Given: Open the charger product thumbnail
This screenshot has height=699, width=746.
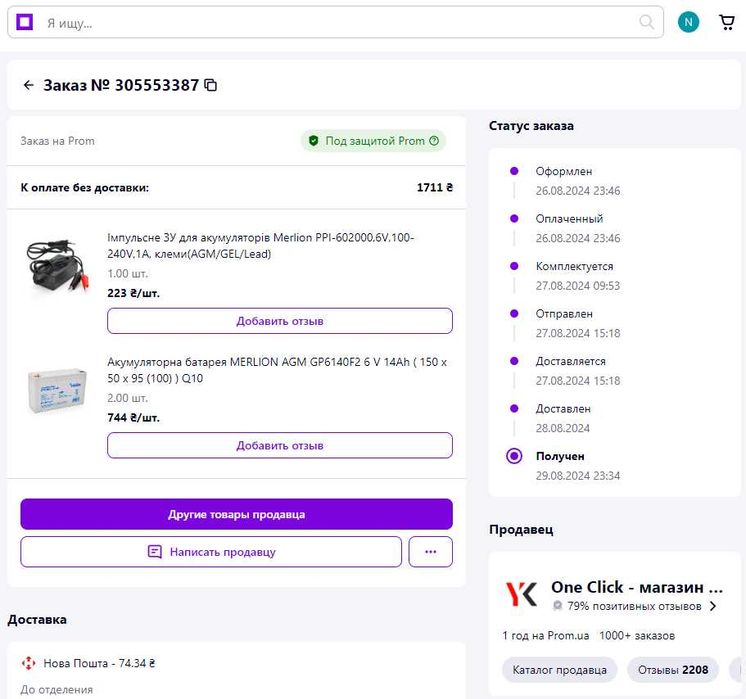Looking at the screenshot, I should 57,265.
